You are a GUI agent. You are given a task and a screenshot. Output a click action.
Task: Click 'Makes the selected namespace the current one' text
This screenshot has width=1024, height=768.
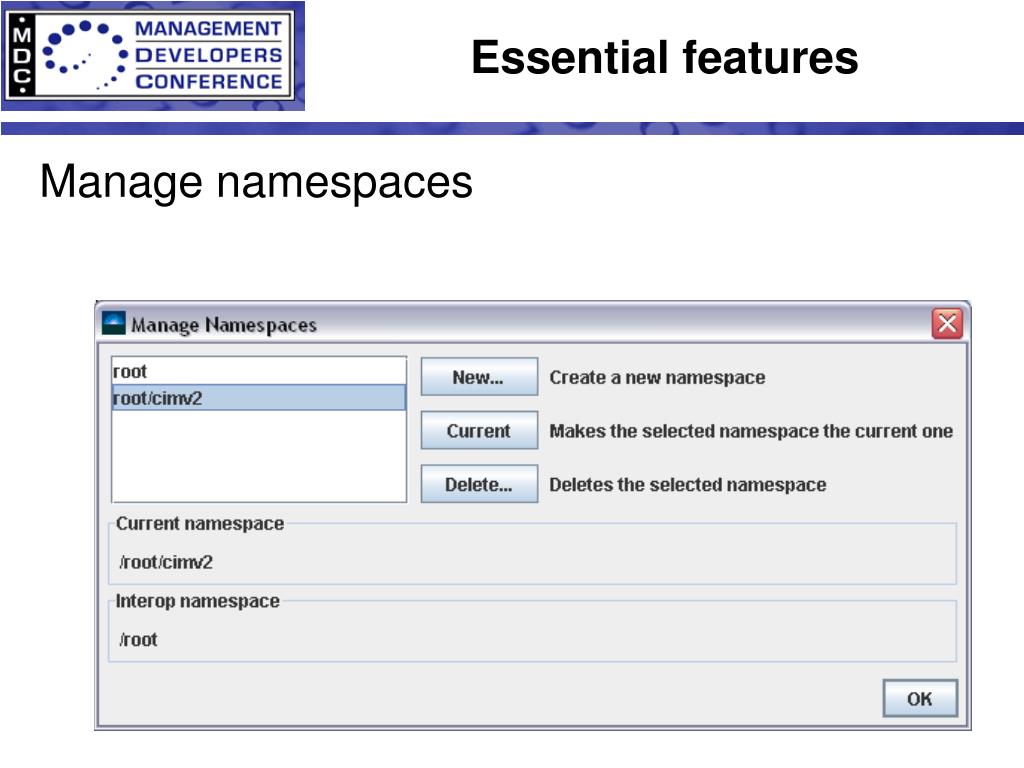click(751, 431)
